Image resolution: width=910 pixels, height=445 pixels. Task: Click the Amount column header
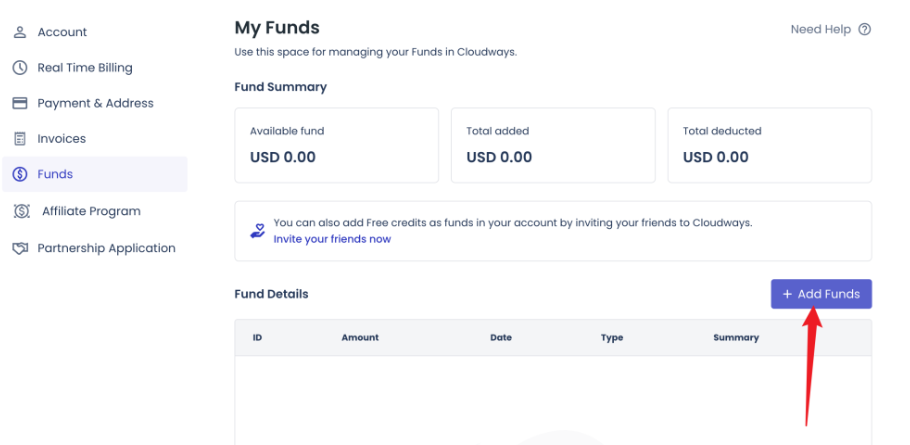360,338
